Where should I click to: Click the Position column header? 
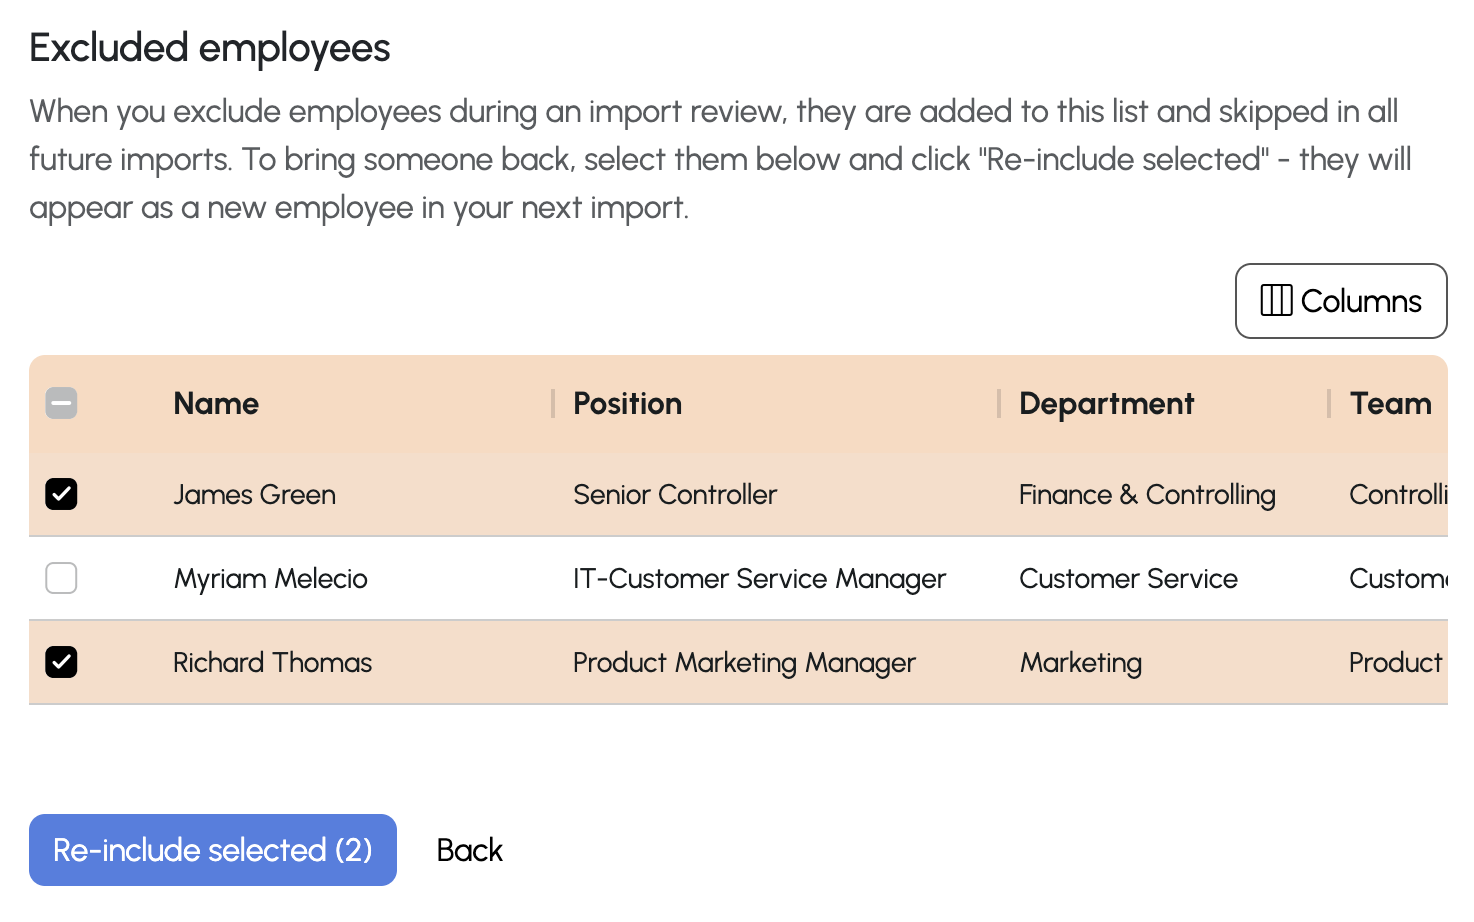pos(627,404)
